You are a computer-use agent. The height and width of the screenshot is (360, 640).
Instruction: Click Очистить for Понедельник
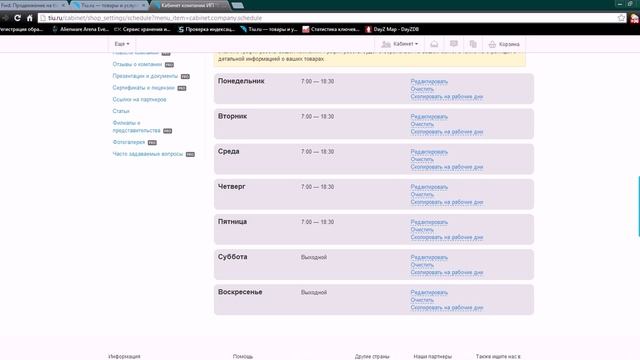(422, 89)
